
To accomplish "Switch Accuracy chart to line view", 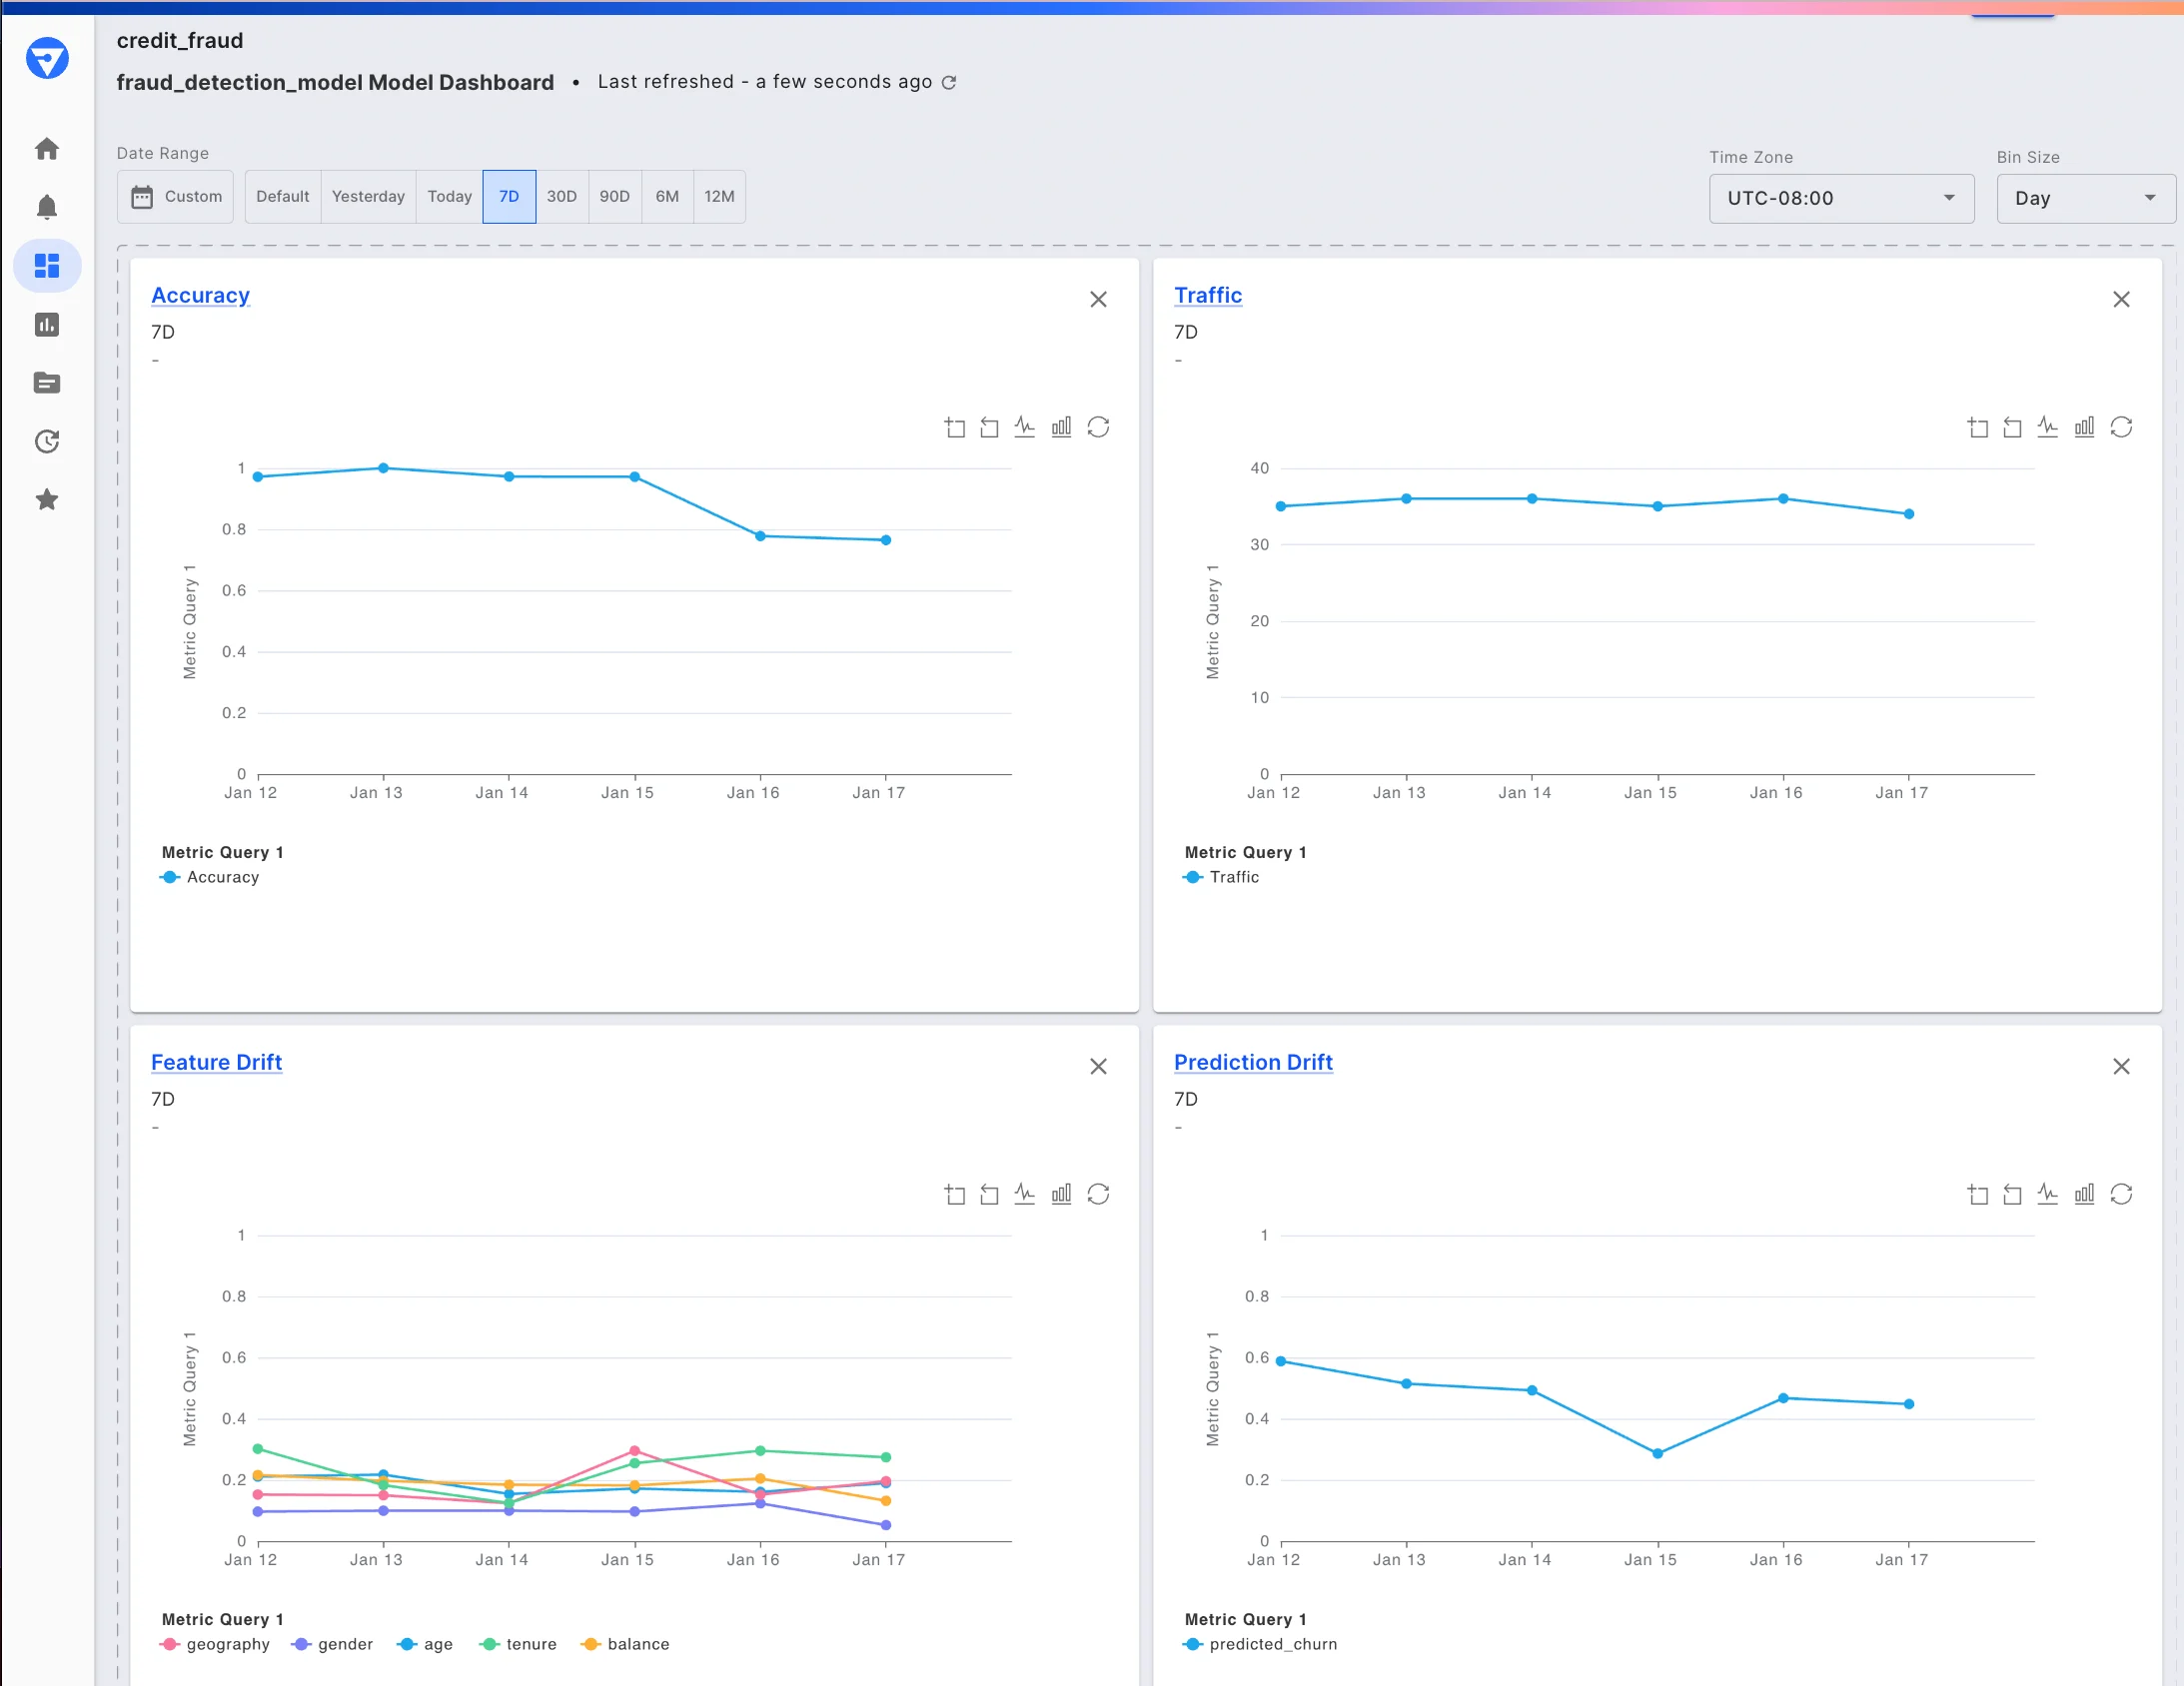I will pos(1025,427).
